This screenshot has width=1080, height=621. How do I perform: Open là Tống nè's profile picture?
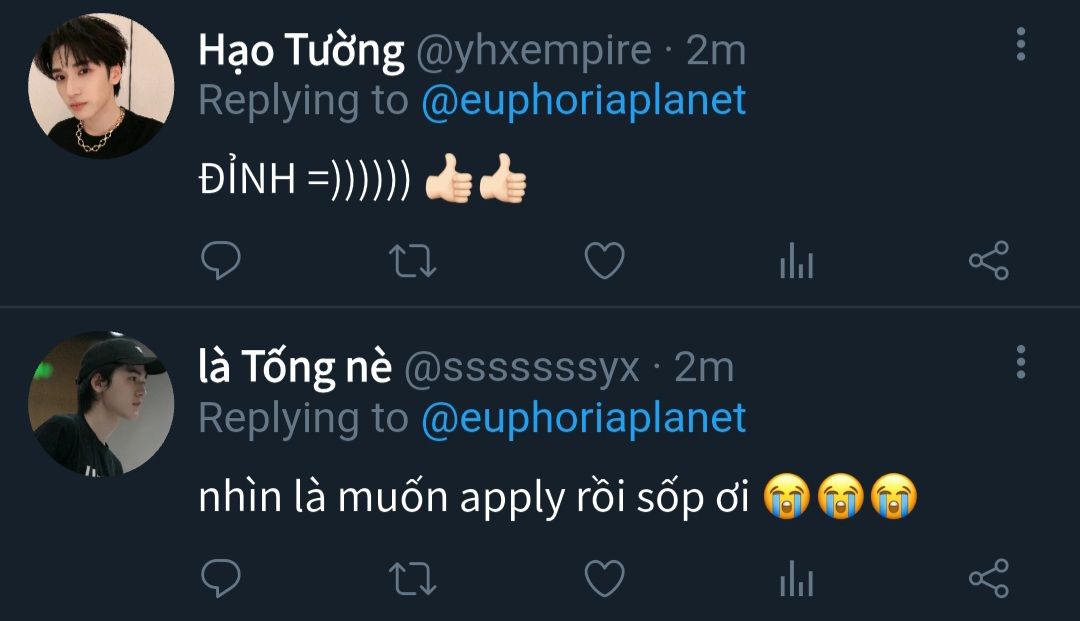point(101,404)
